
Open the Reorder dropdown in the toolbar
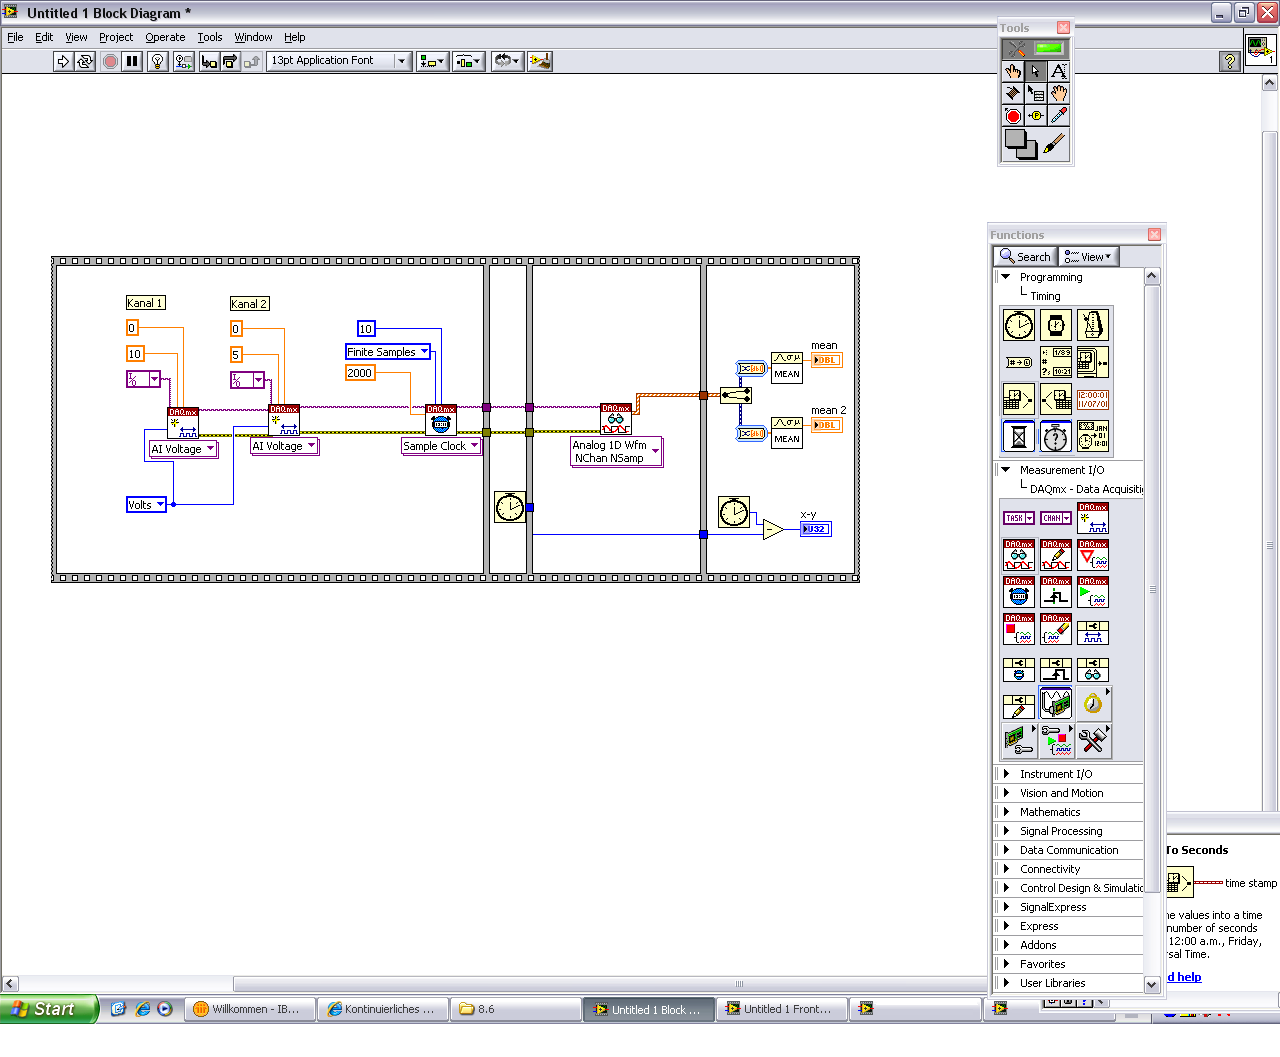click(506, 61)
